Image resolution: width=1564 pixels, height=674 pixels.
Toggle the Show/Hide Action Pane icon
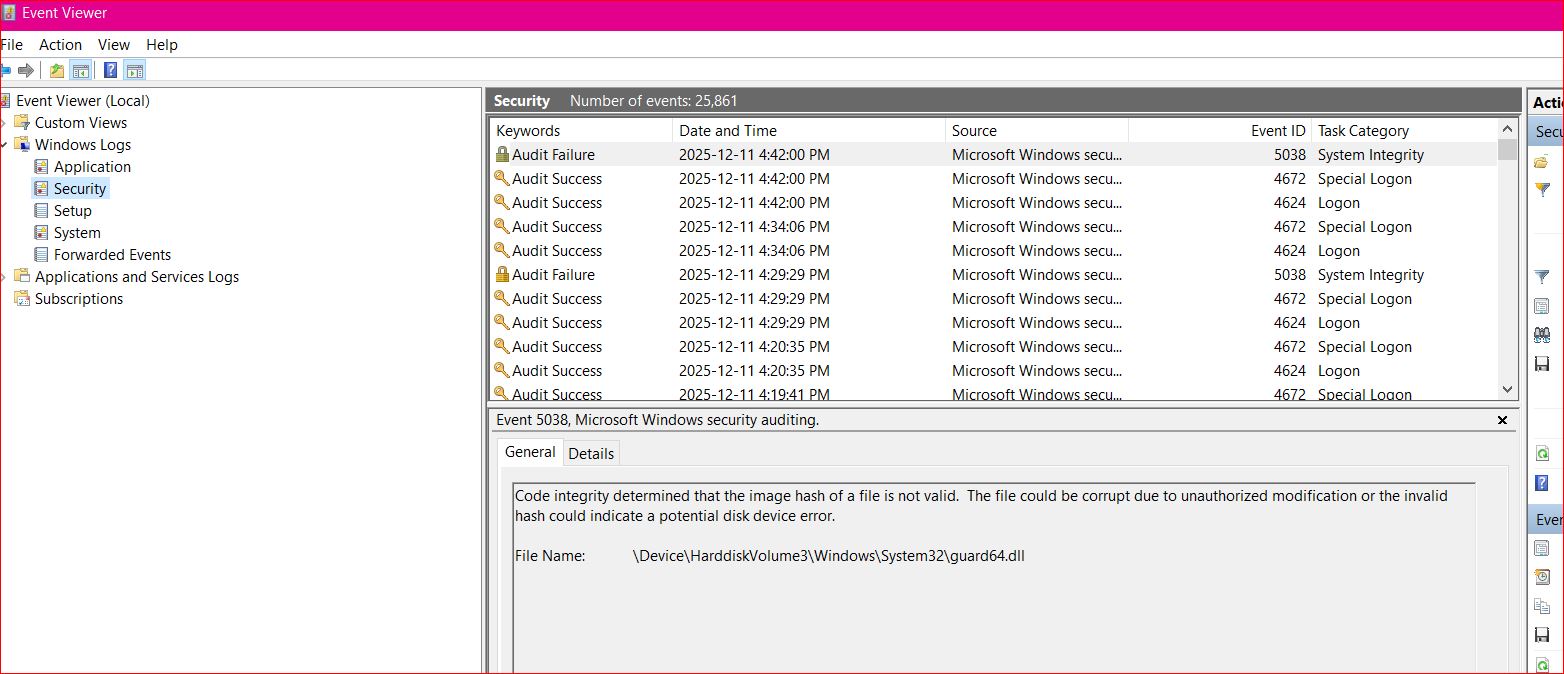135,70
